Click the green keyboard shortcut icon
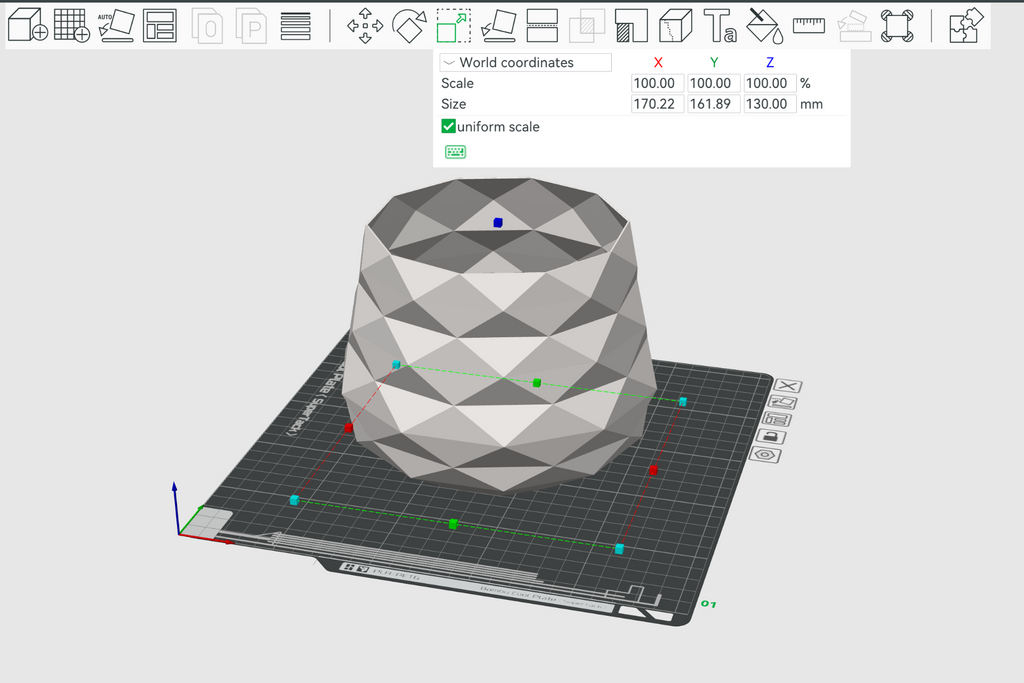The image size is (1024, 683). [455, 152]
